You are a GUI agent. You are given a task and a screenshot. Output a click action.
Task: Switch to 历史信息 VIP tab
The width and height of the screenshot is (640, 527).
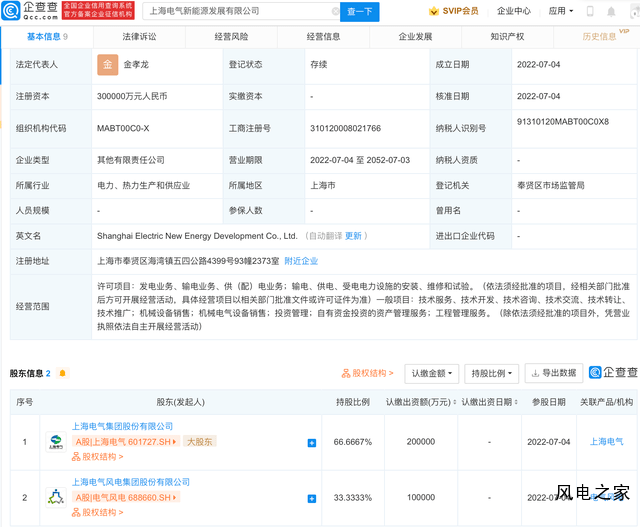[599, 37]
